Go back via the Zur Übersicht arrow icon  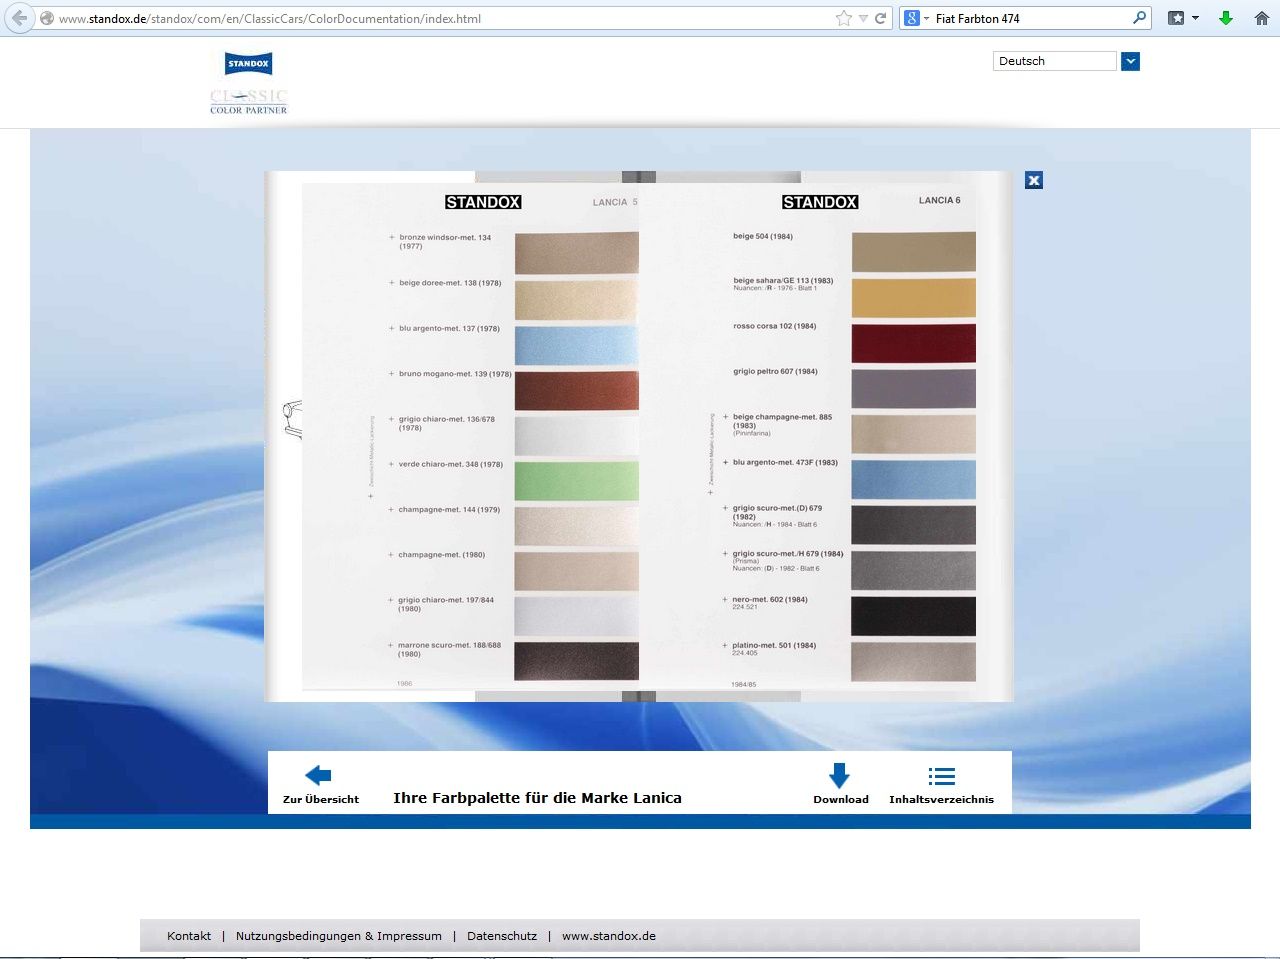[318, 775]
